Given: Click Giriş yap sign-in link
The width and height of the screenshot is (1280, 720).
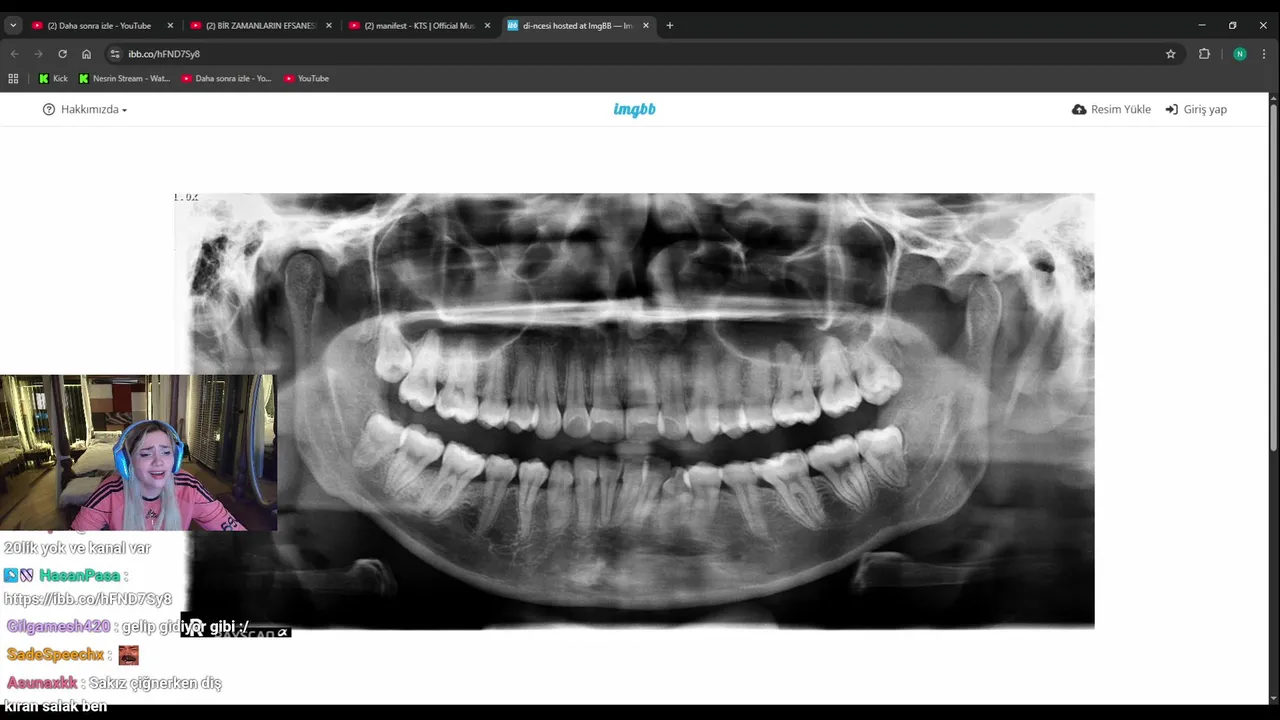Looking at the screenshot, I should [1196, 109].
